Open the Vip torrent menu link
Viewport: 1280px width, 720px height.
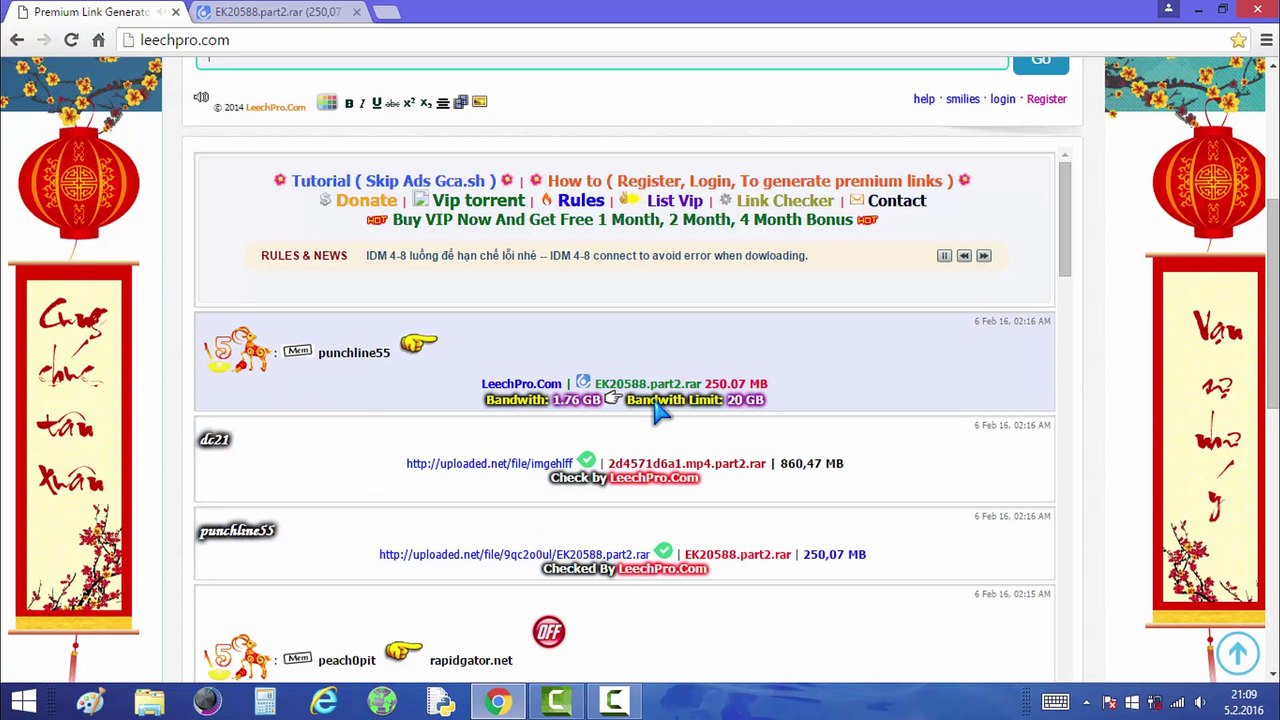click(478, 200)
